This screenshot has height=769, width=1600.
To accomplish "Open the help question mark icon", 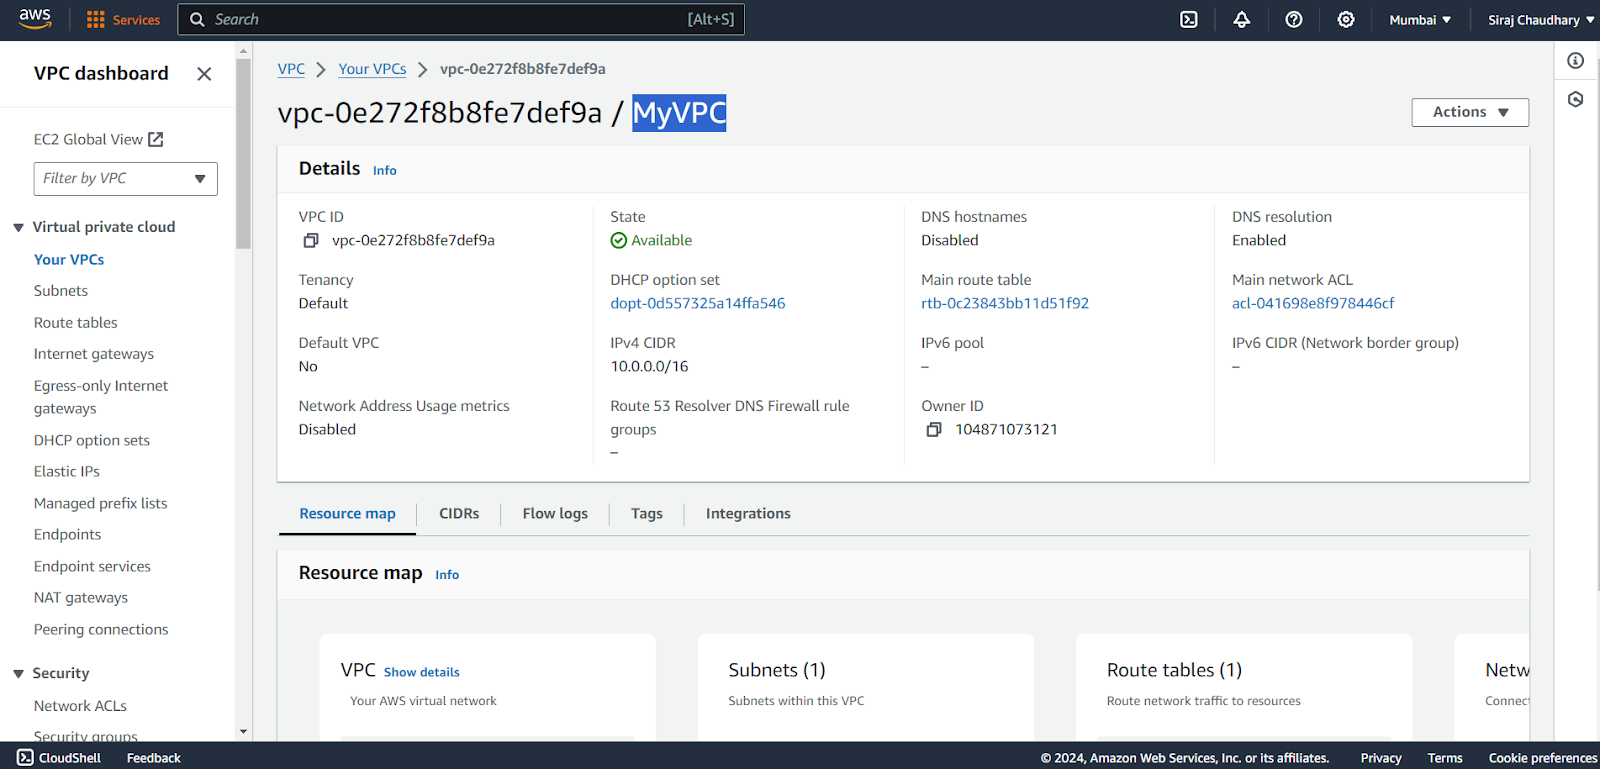I will click(x=1294, y=20).
